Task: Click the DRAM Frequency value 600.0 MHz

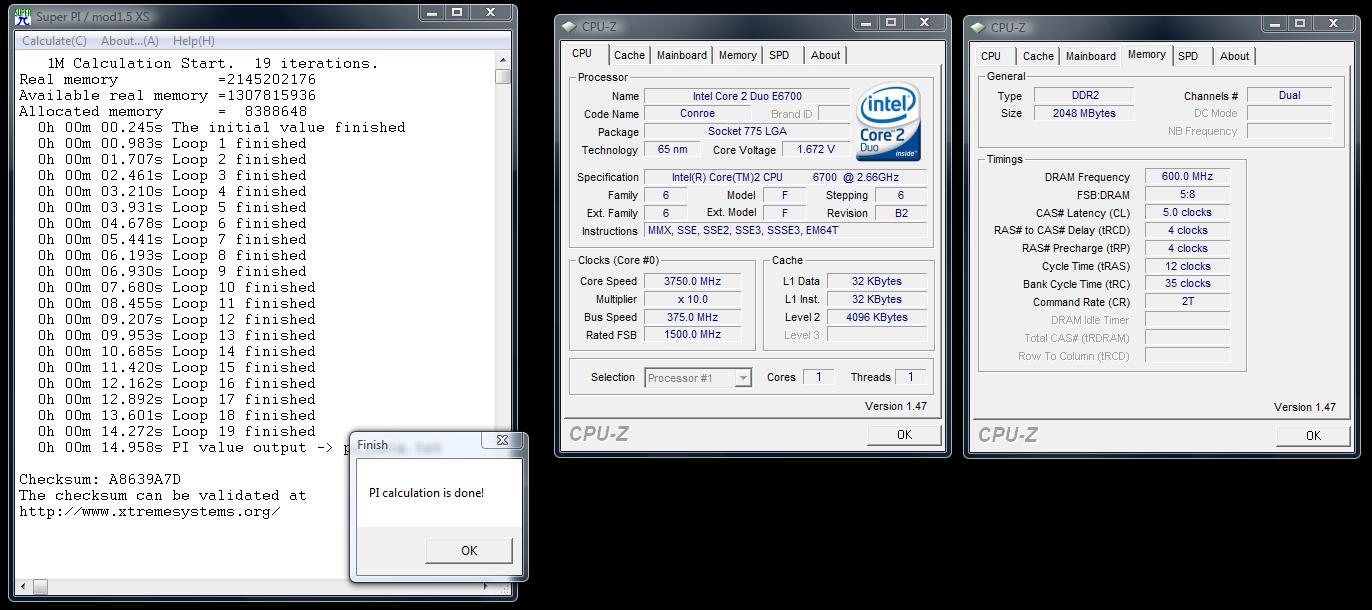Action: point(1187,177)
